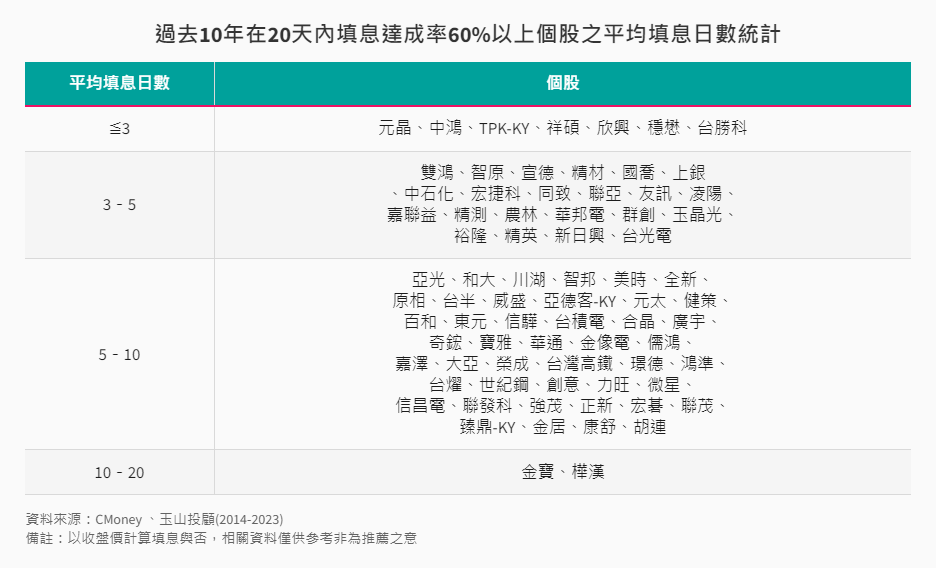Click the stock name 鴻準
Screen dimensions: 936x568
click(697, 363)
